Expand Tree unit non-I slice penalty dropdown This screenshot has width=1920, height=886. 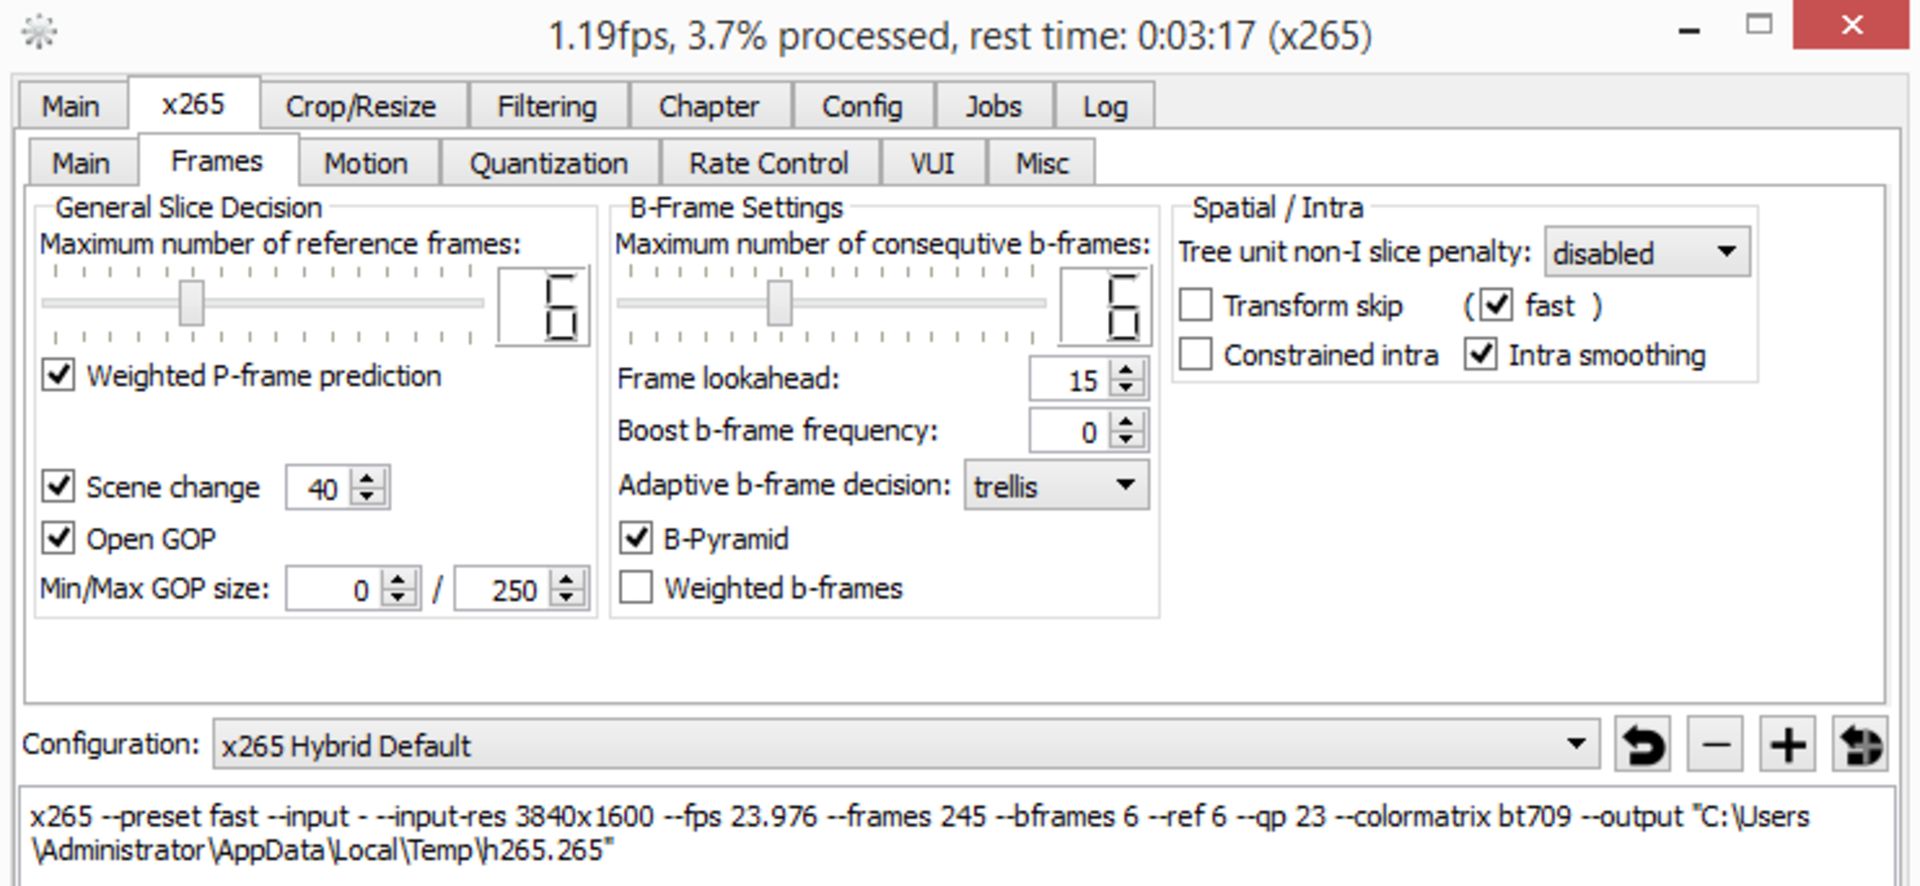coord(1646,252)
